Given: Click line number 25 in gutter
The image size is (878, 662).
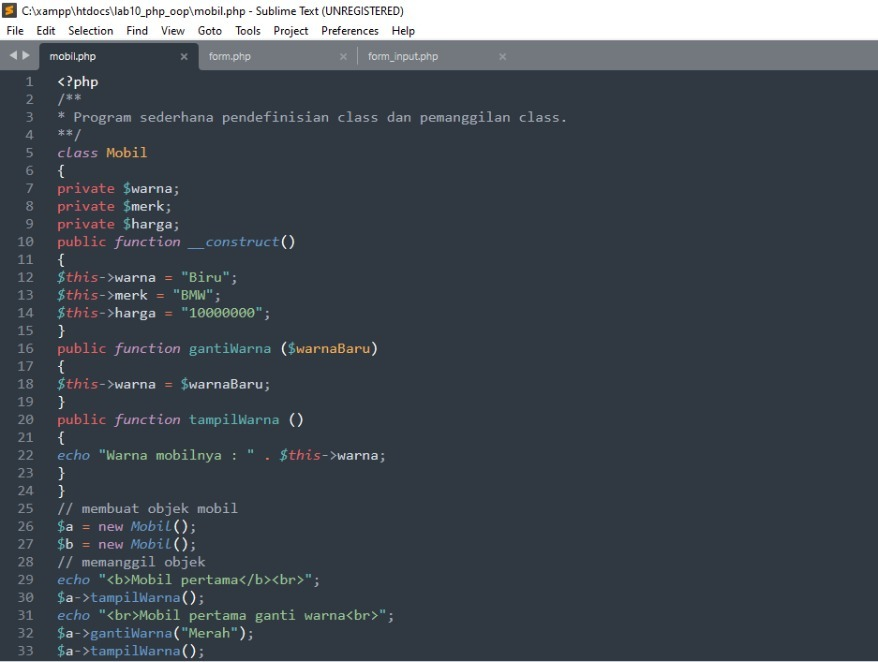Looking at the screenshot, I should tap(25, 509).
